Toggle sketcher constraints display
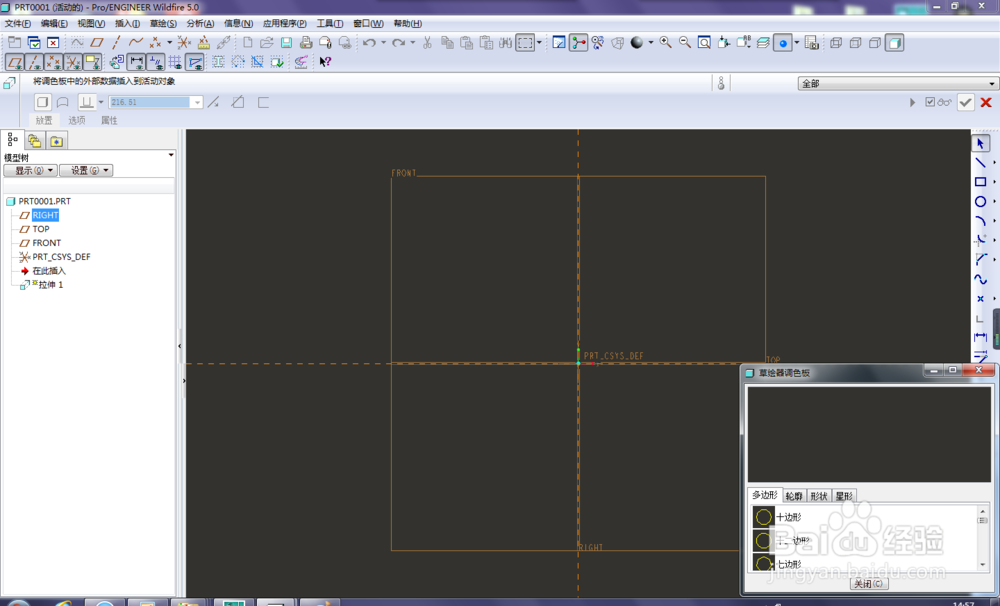 [156, 62]
